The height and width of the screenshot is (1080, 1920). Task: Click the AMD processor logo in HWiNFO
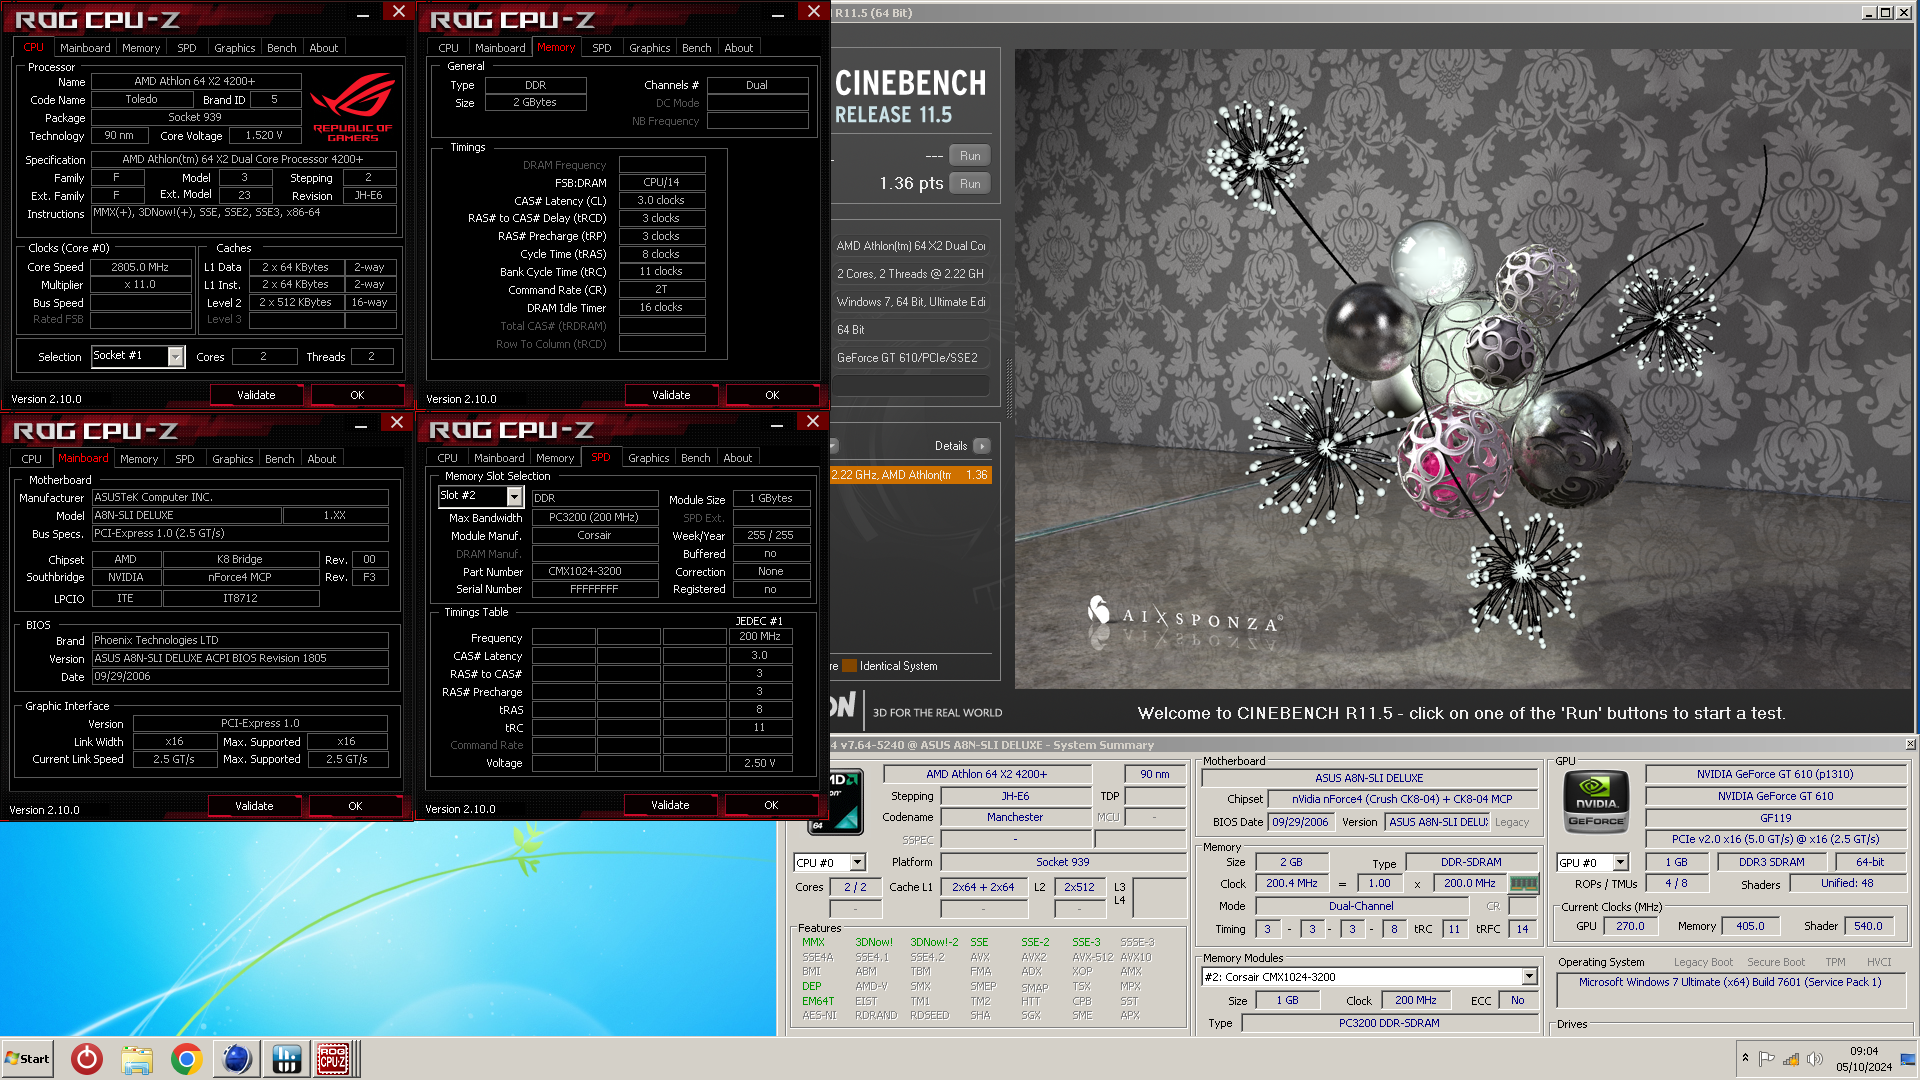point(839,802)
